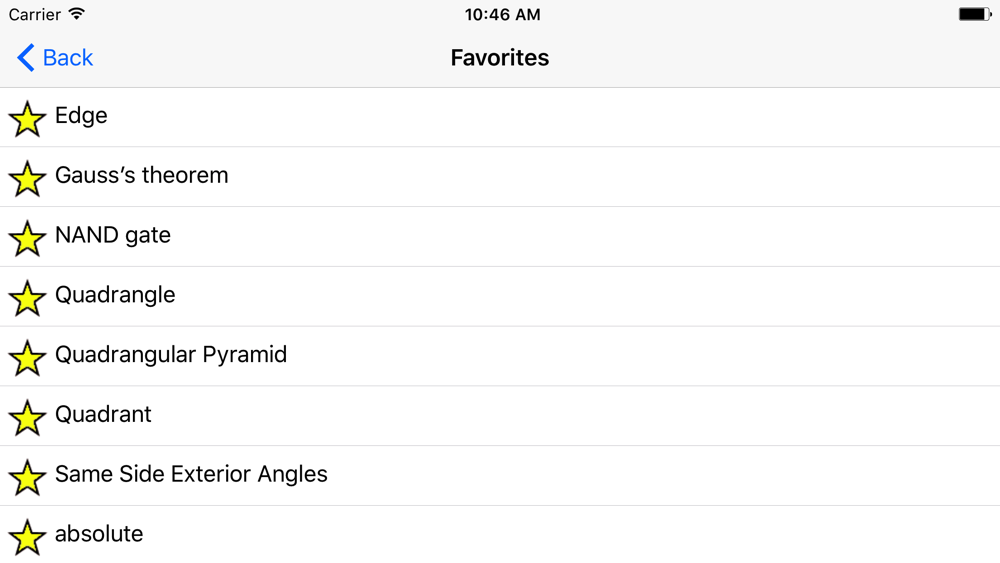The image size is (1000, 563).
Task: Open the Gauss's theorem definition
Action: tap(500, 177)
